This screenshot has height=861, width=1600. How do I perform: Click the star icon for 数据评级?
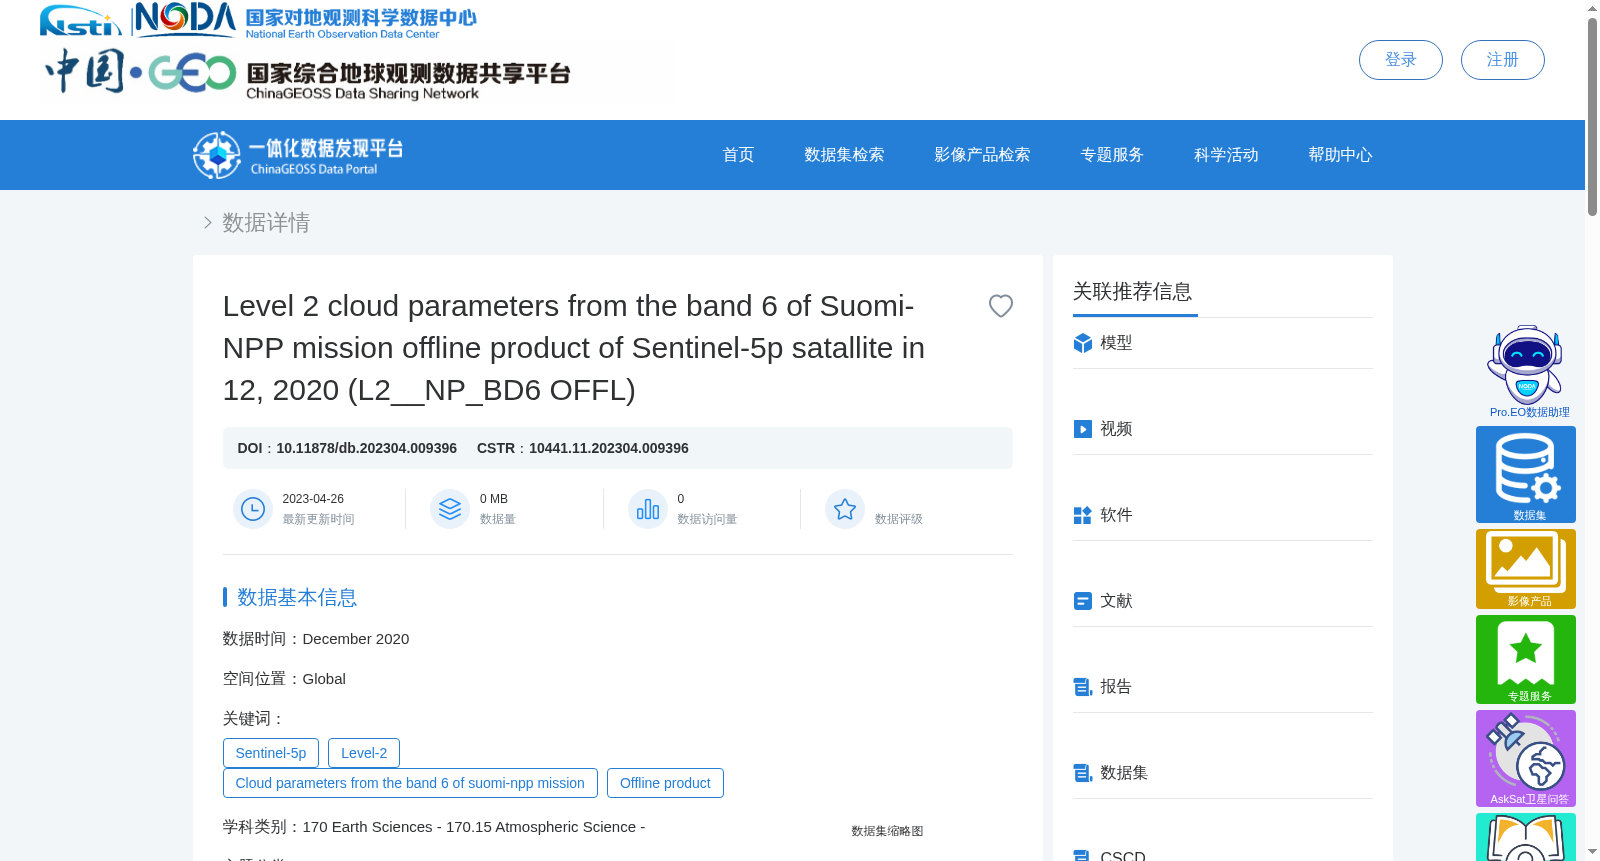[845, 509]
